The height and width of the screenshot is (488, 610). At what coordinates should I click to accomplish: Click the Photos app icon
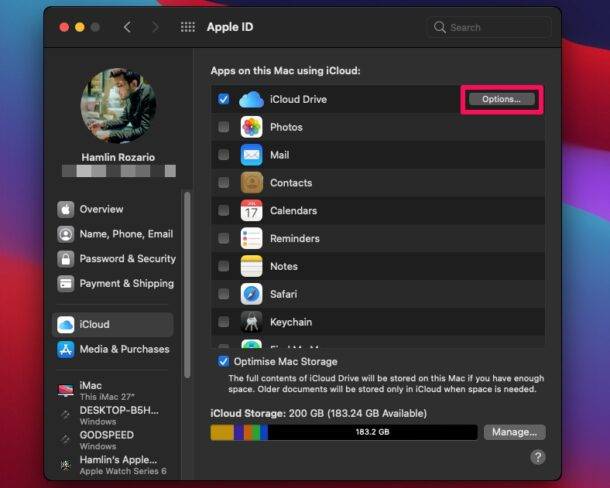(251, 127)
